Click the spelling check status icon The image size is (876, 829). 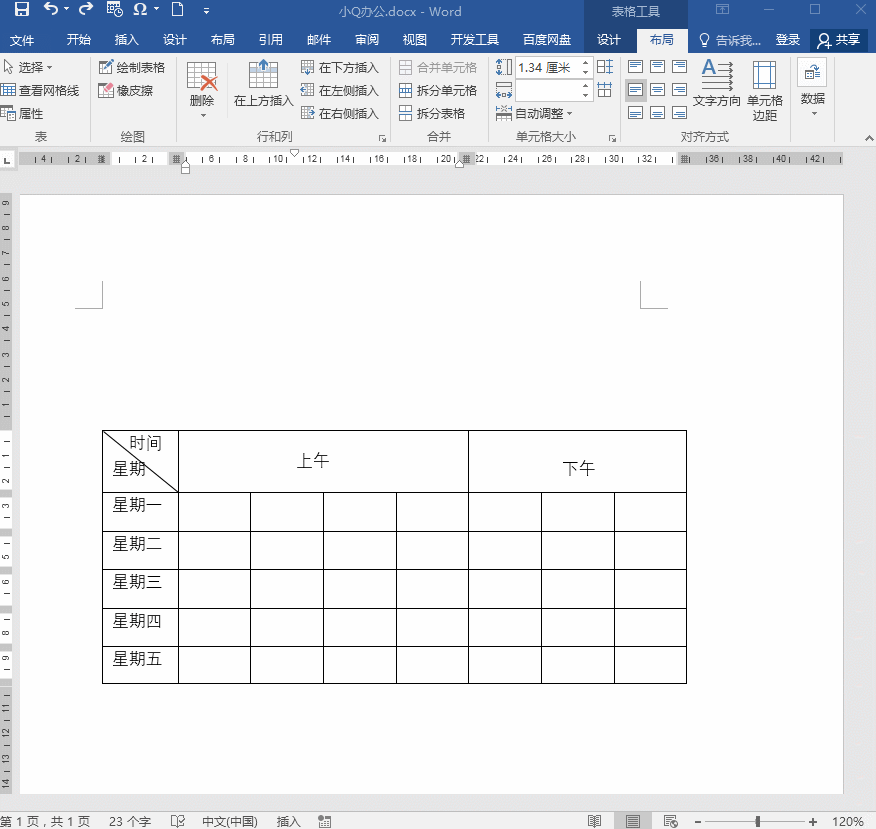pos(178,821)
